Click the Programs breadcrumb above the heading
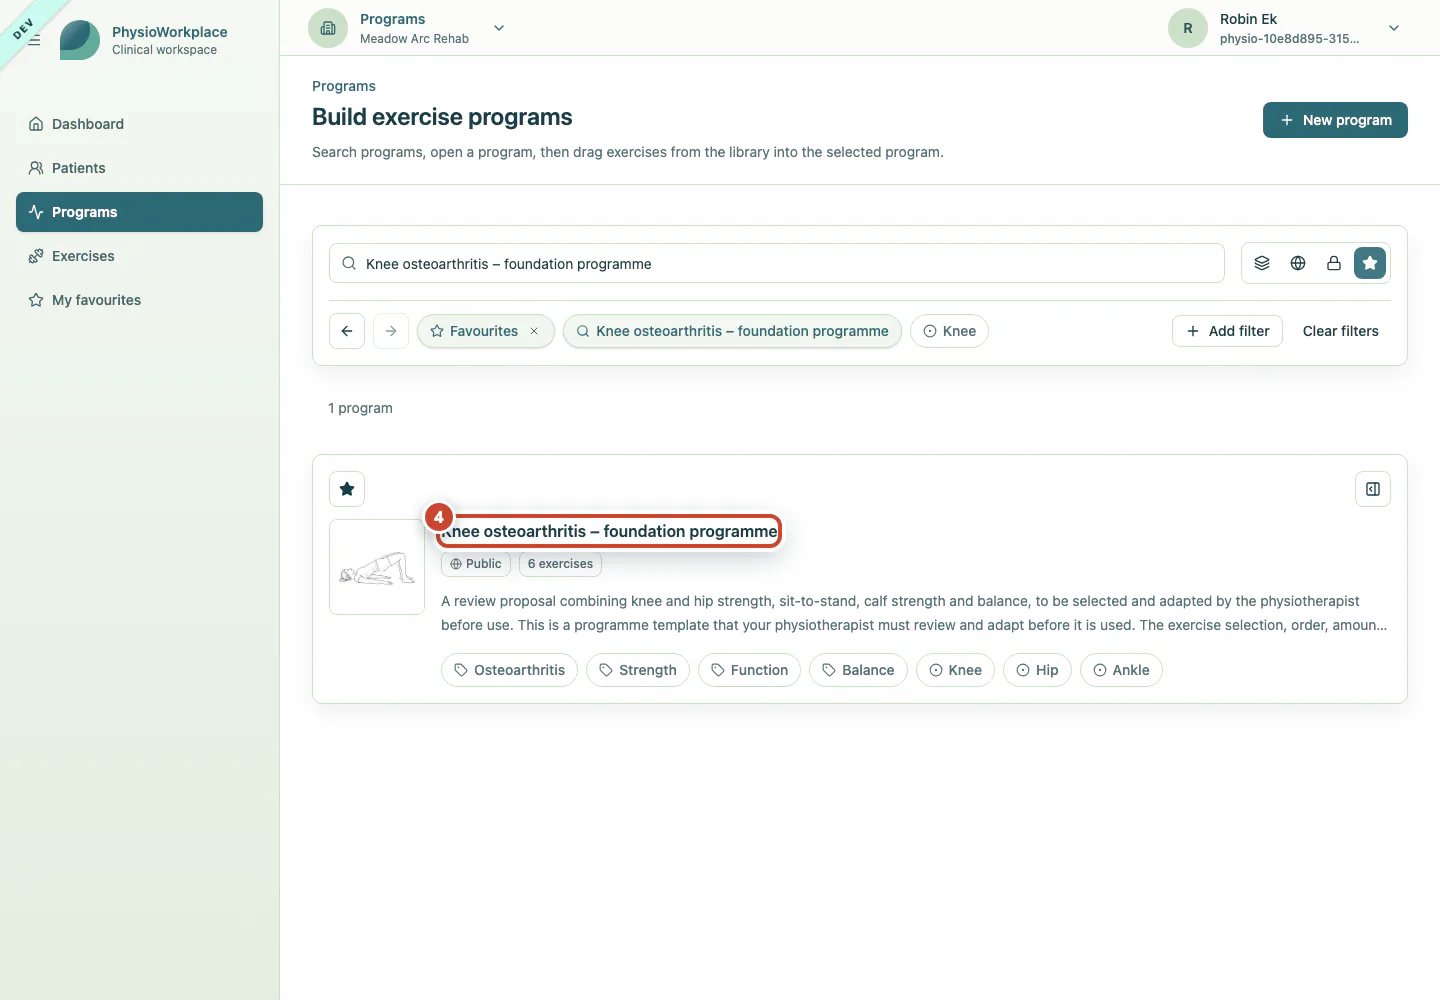Screen dimensions: 1440x1000 (344, 86)
